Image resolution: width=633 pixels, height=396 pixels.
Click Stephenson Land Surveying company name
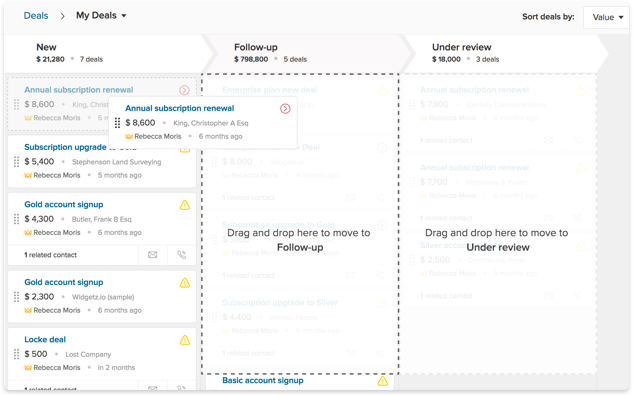point(117,162)
